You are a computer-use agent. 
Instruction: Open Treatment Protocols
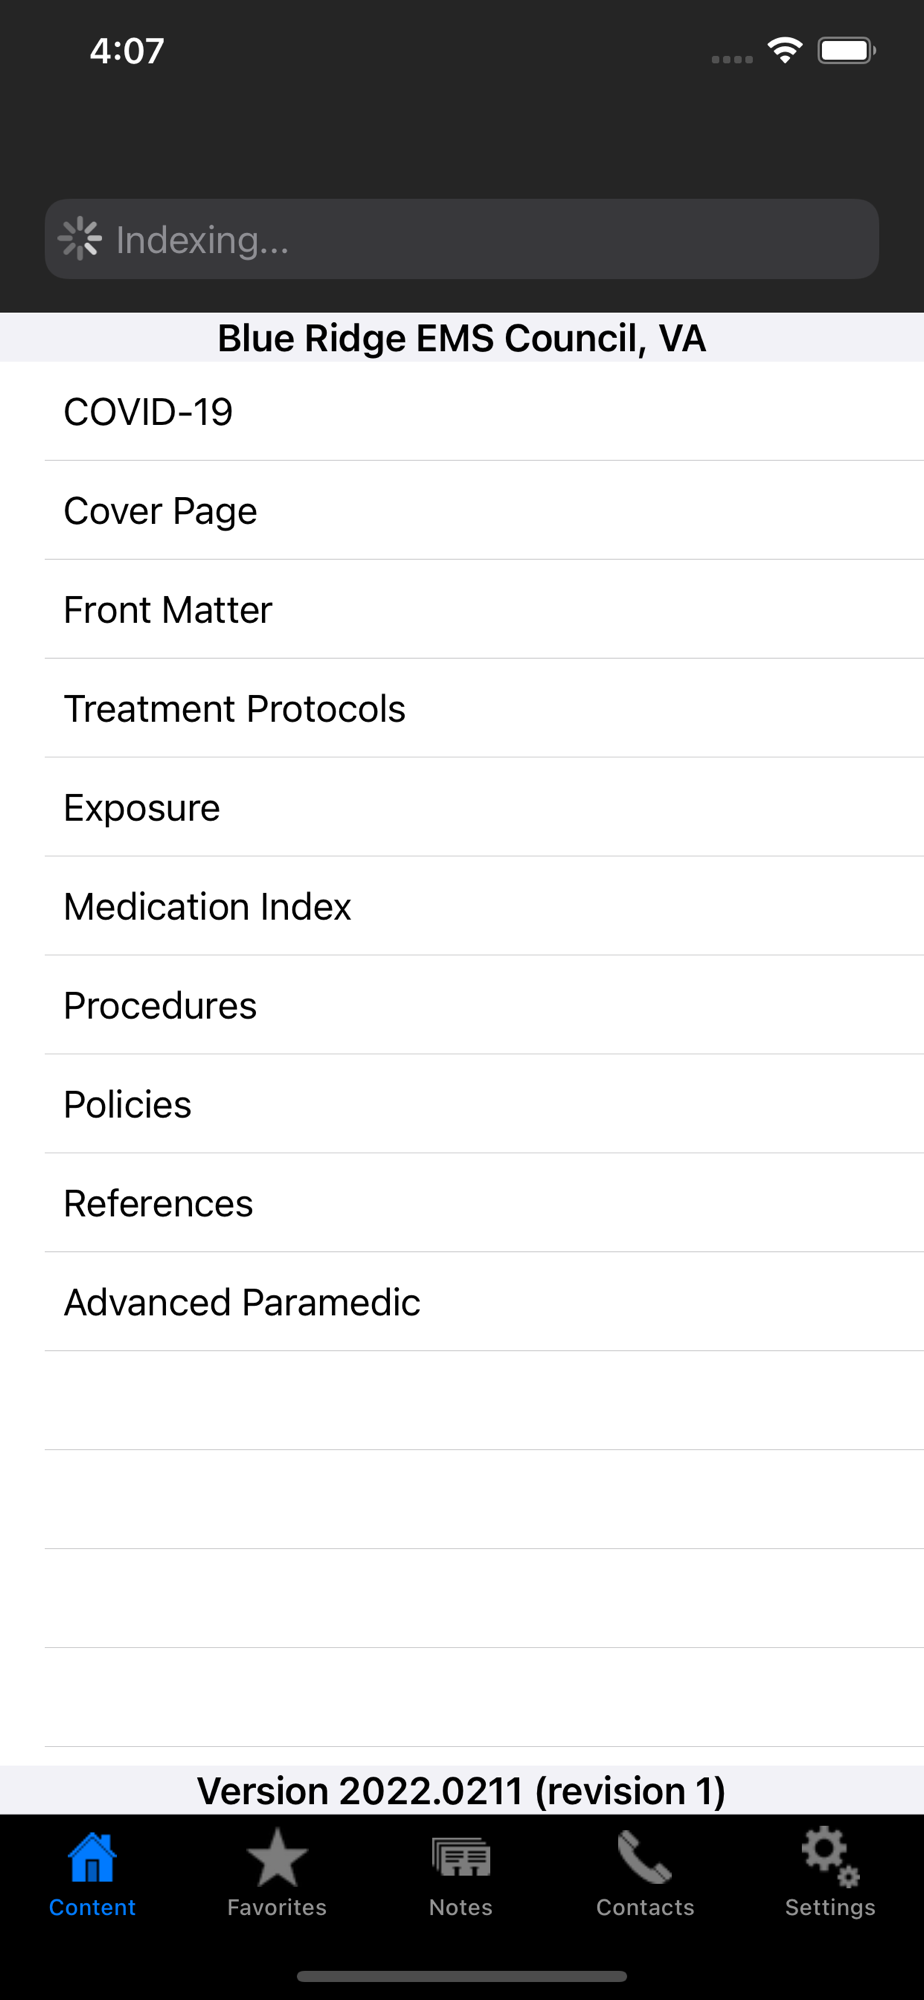(x=234, y=709)
